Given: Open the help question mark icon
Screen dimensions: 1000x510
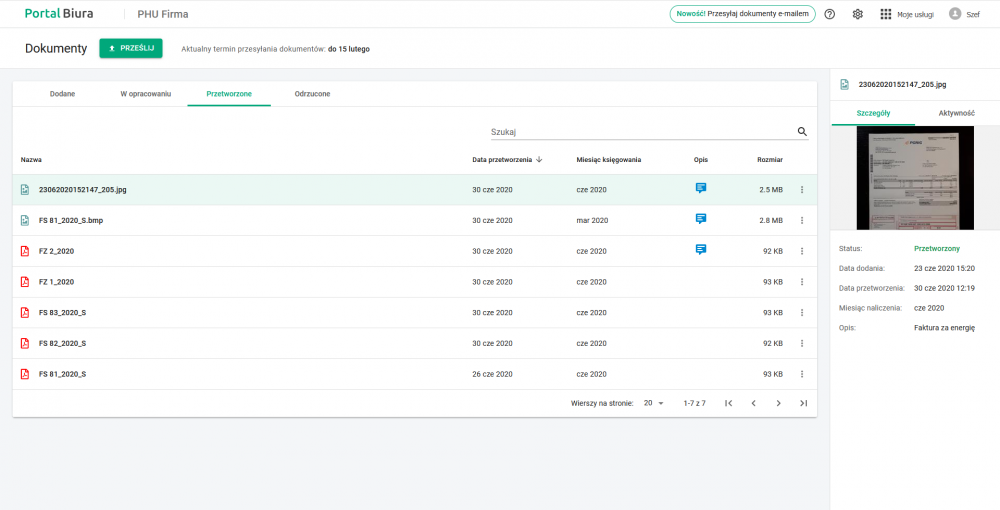Looking at the screenshot, I should [x=829, y=14].
